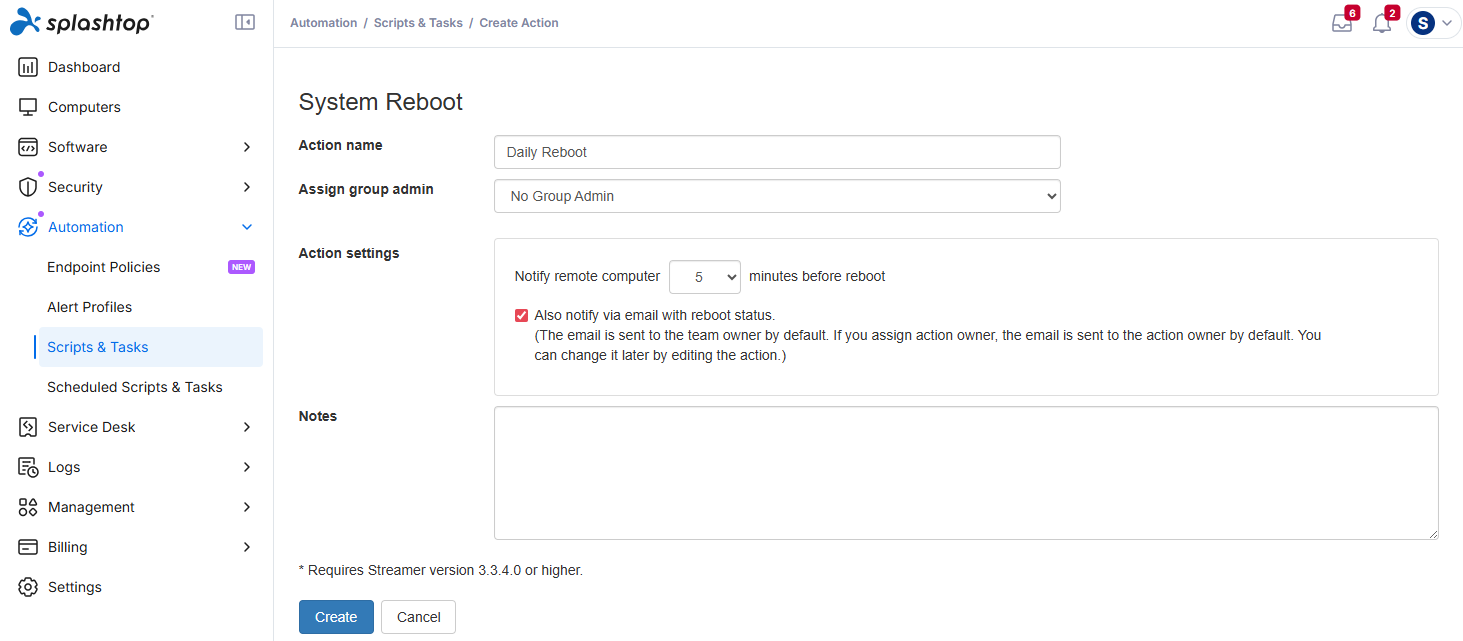Expand the Software menu chevron

pos(247,147)
